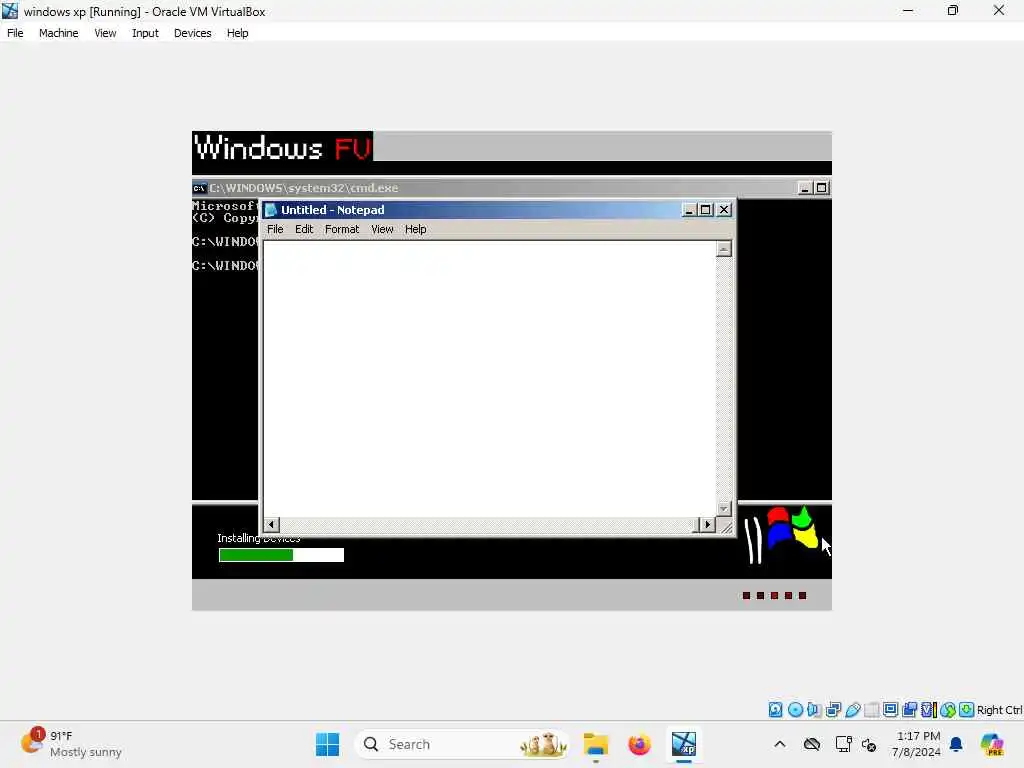The width and height of the screenshot is (1024, 768).
Task: Click the recording status icon
Action: [910, 710]
